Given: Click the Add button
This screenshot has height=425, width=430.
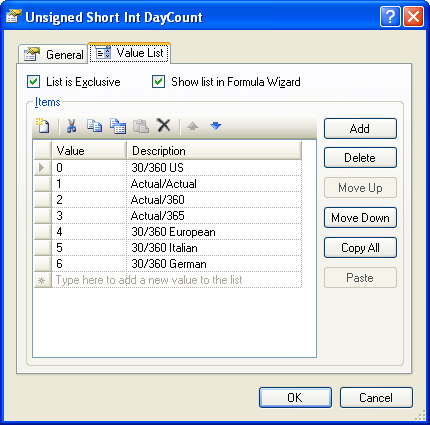Looking at the screenshot, I should click(x=360, y=128).
